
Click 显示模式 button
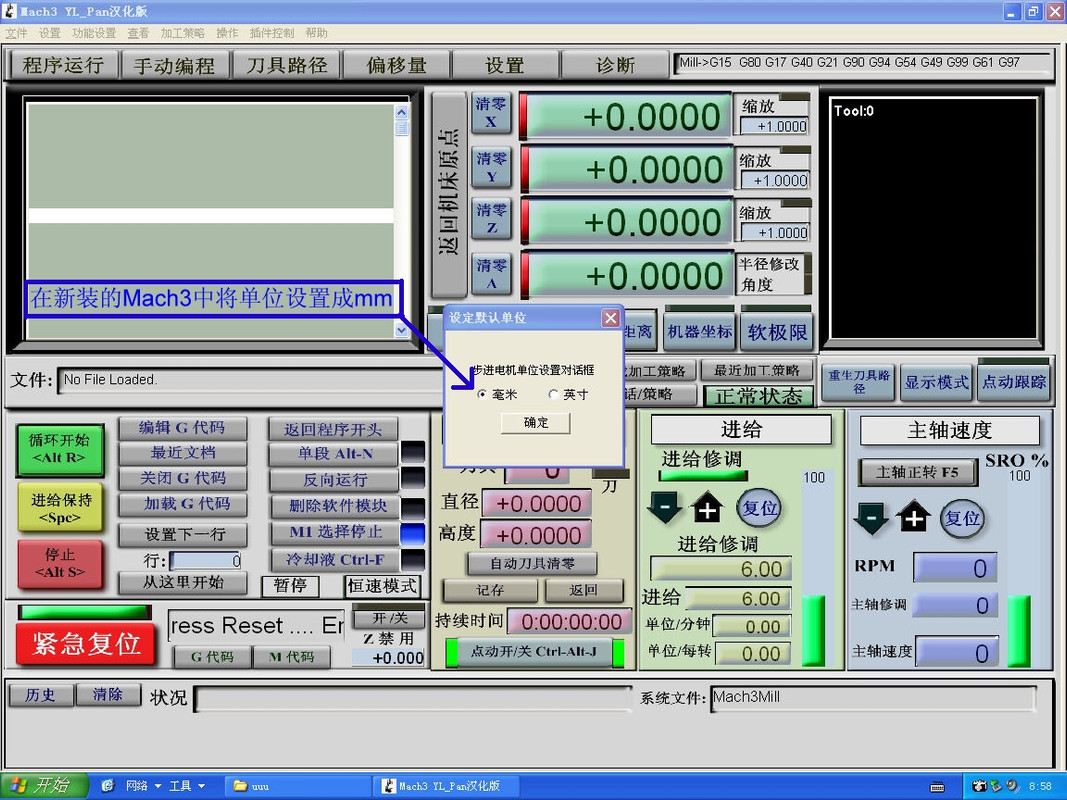point(936,382)
